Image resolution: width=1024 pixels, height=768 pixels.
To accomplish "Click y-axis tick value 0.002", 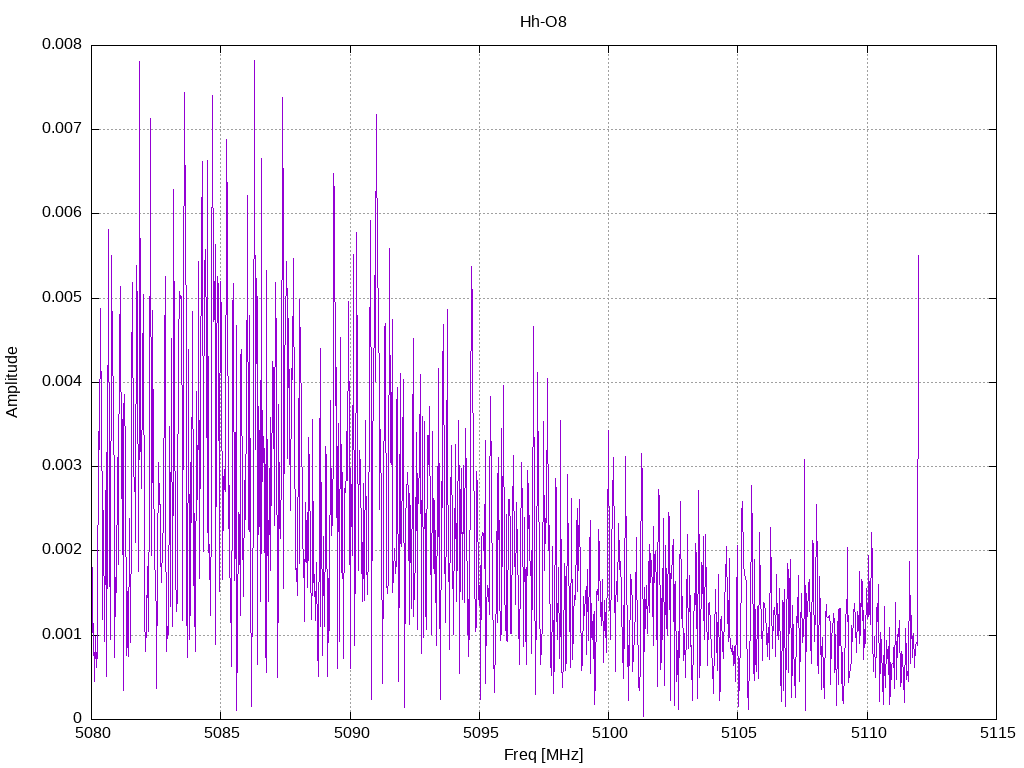I will click(62, 550).
